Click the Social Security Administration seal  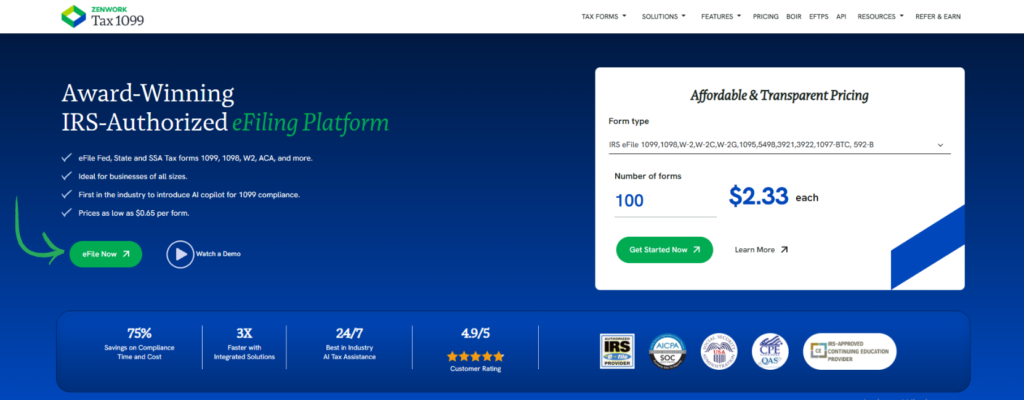point(719,352)
